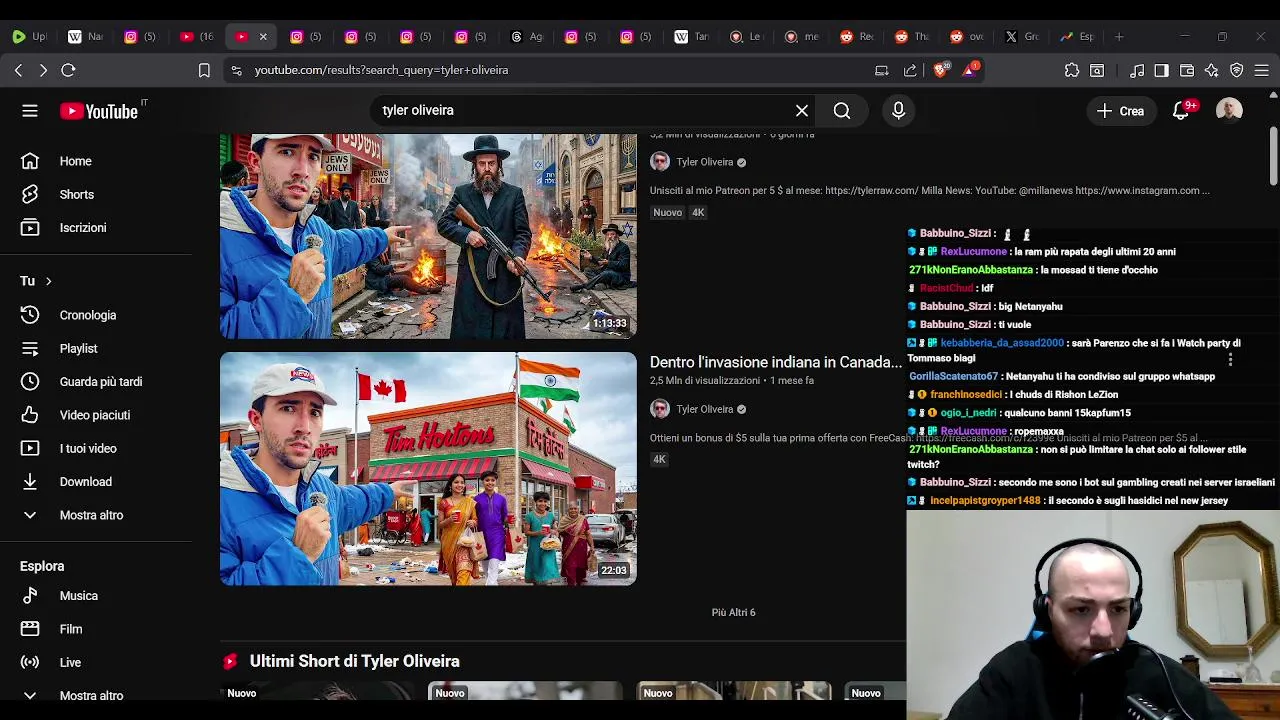Share this page with the share icon
The width and height of the screenshot is (1280, 720).
(910, 70)
